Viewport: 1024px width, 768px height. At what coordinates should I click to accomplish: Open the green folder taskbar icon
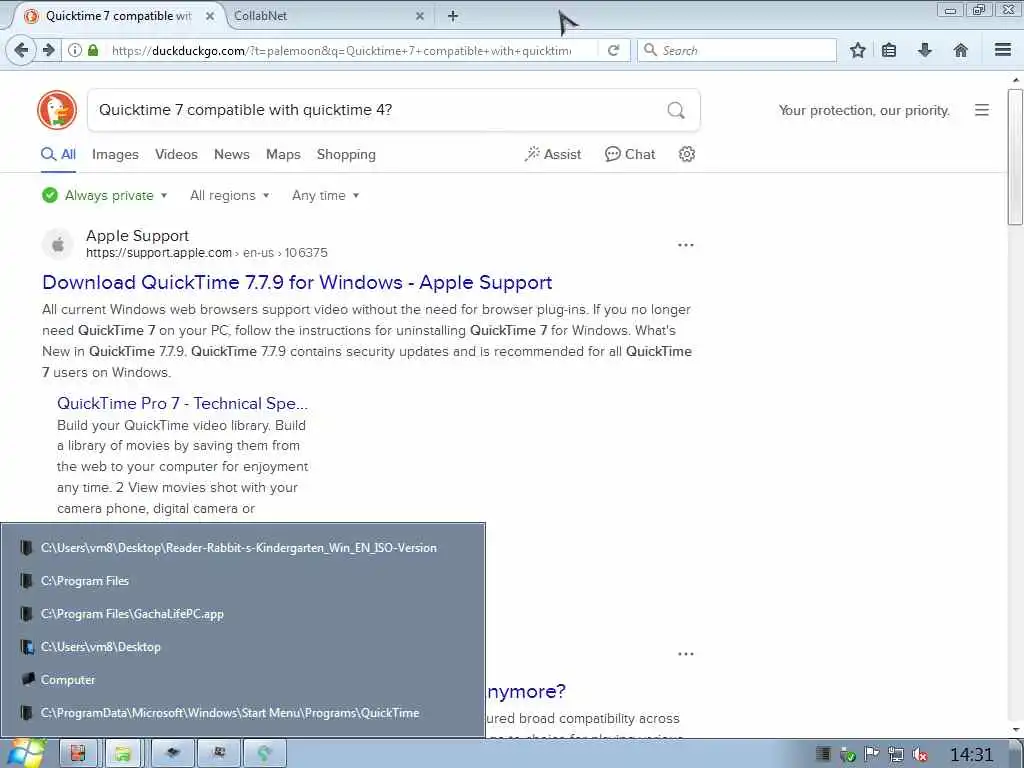click(x=123, y=754)
